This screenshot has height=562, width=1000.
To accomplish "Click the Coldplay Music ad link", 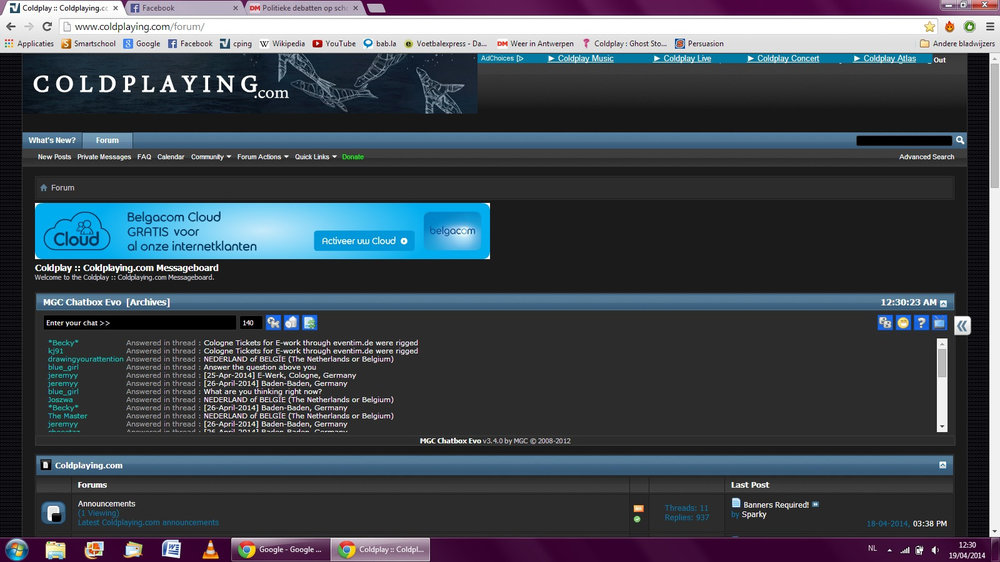I will click(580, 59).
